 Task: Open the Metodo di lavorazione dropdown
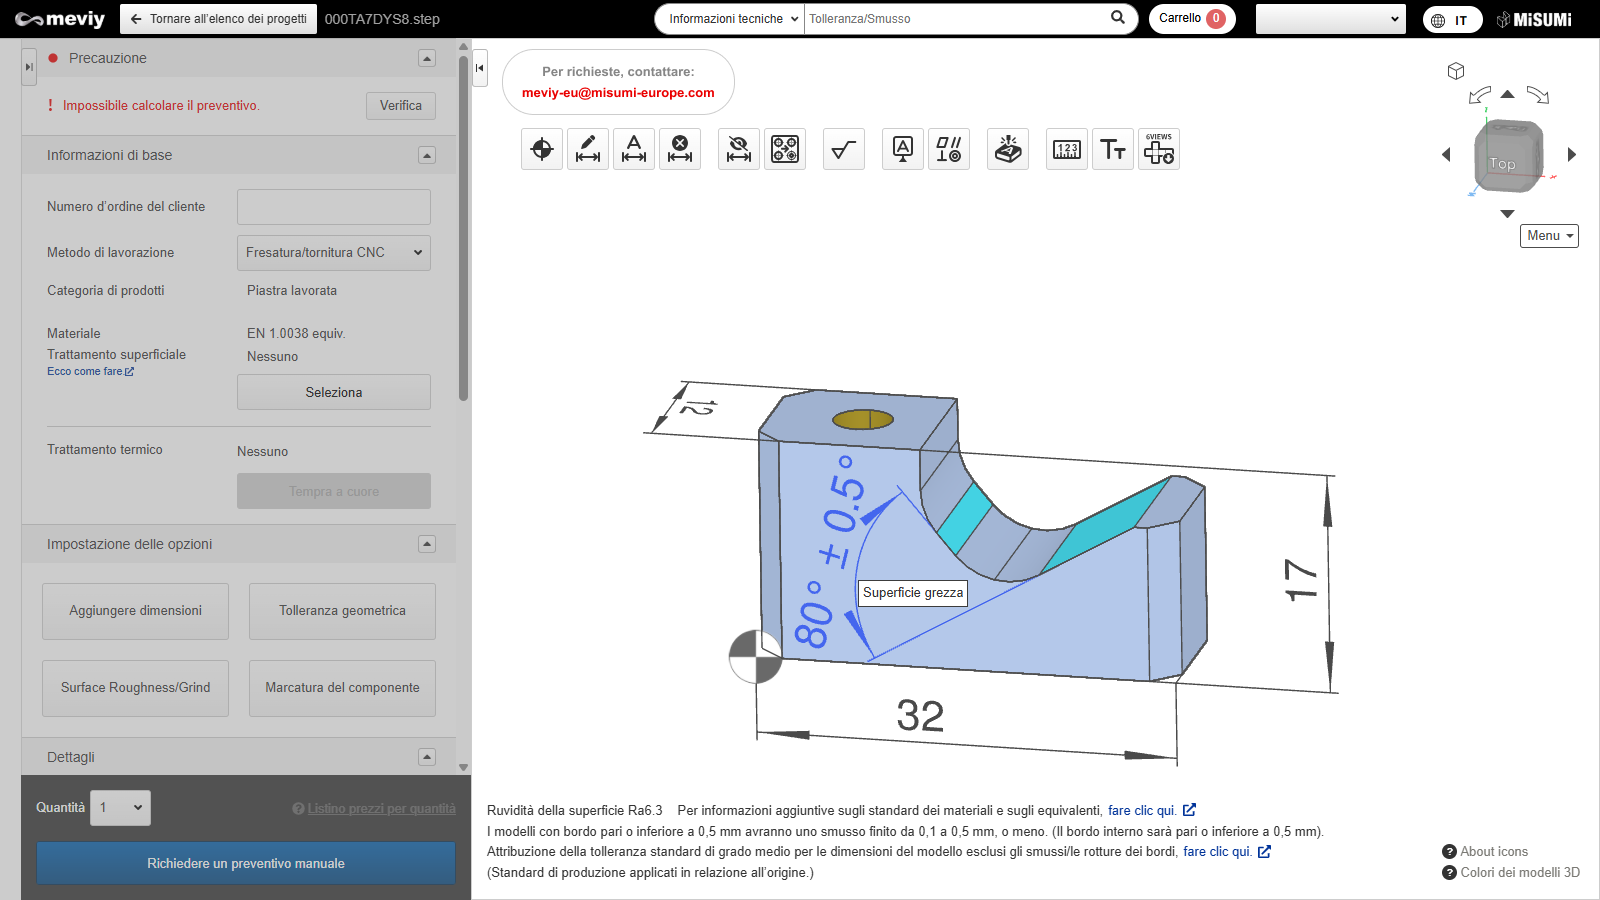[334, 253]
